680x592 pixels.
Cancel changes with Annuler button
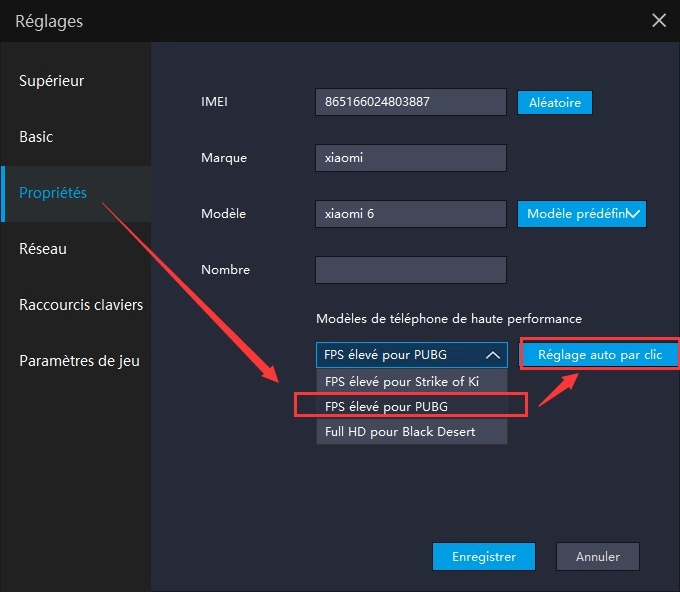tap(598, 556)
